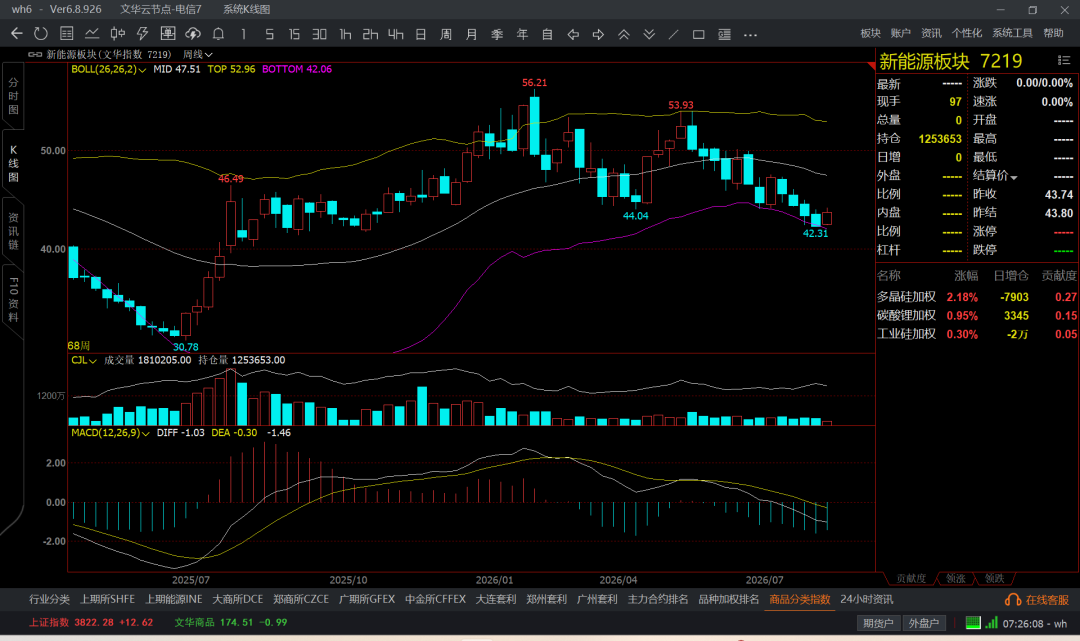Open the 资讯 menu
This screenshot has width=1080, height=641.
pos(931,33)
